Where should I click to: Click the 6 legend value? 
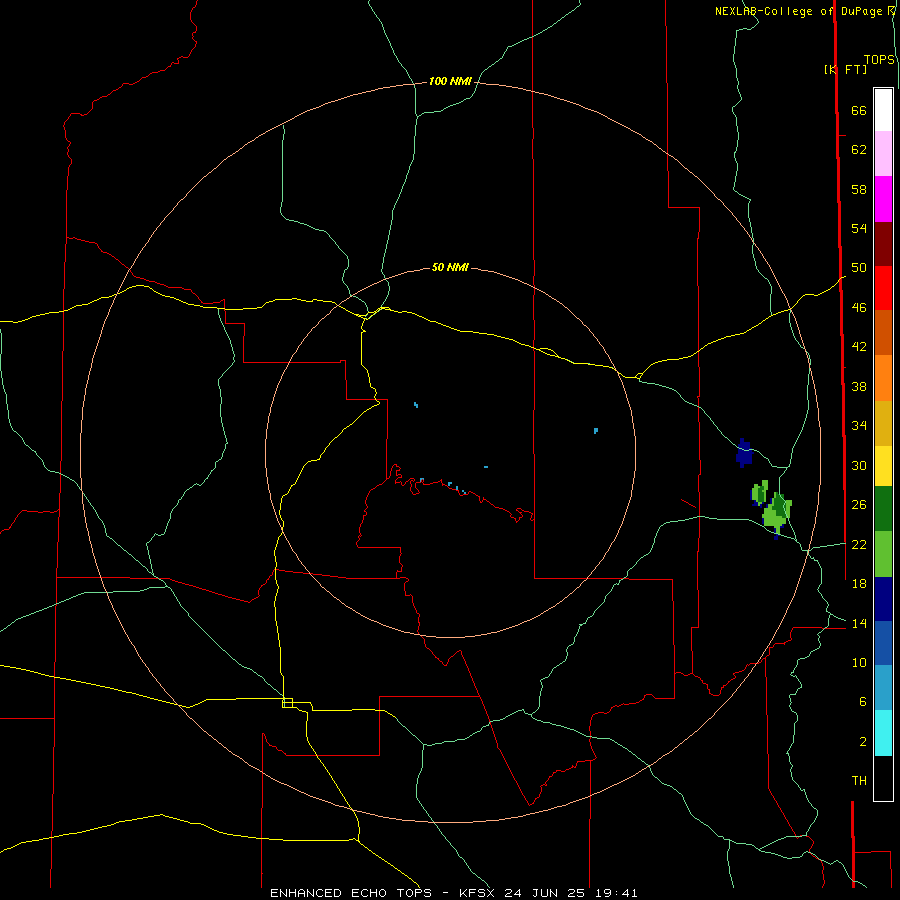pos(862,702)
